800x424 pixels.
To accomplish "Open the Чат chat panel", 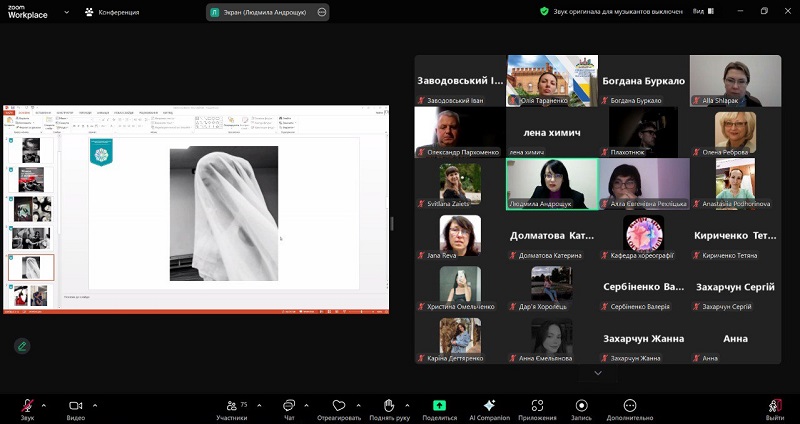I will 288,406.
